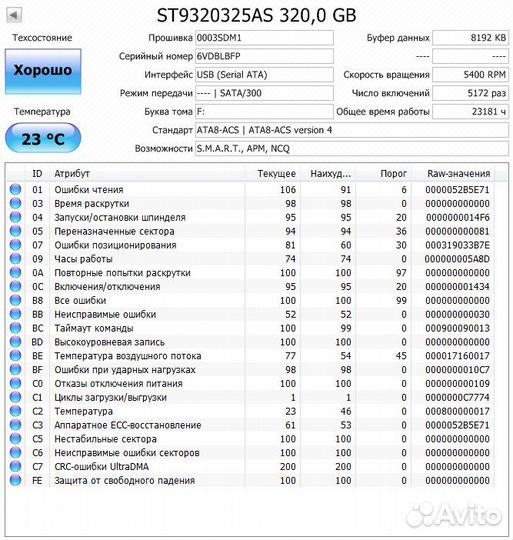
Task: Click status circle for Температура воздушного потока
Action: point(15,356)
